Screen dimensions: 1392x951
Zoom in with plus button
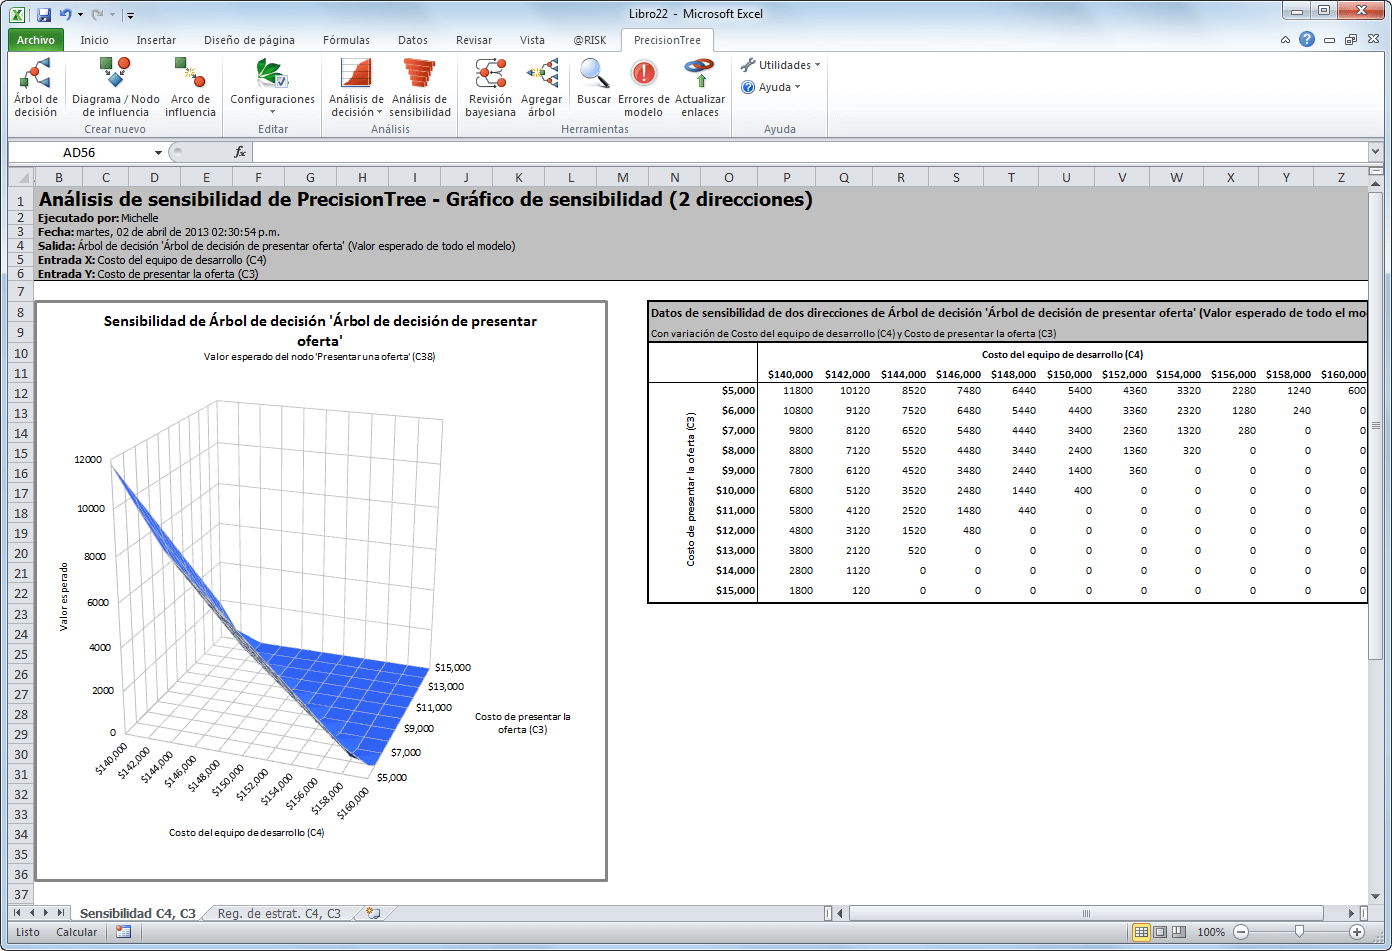tap(1357, 932)
